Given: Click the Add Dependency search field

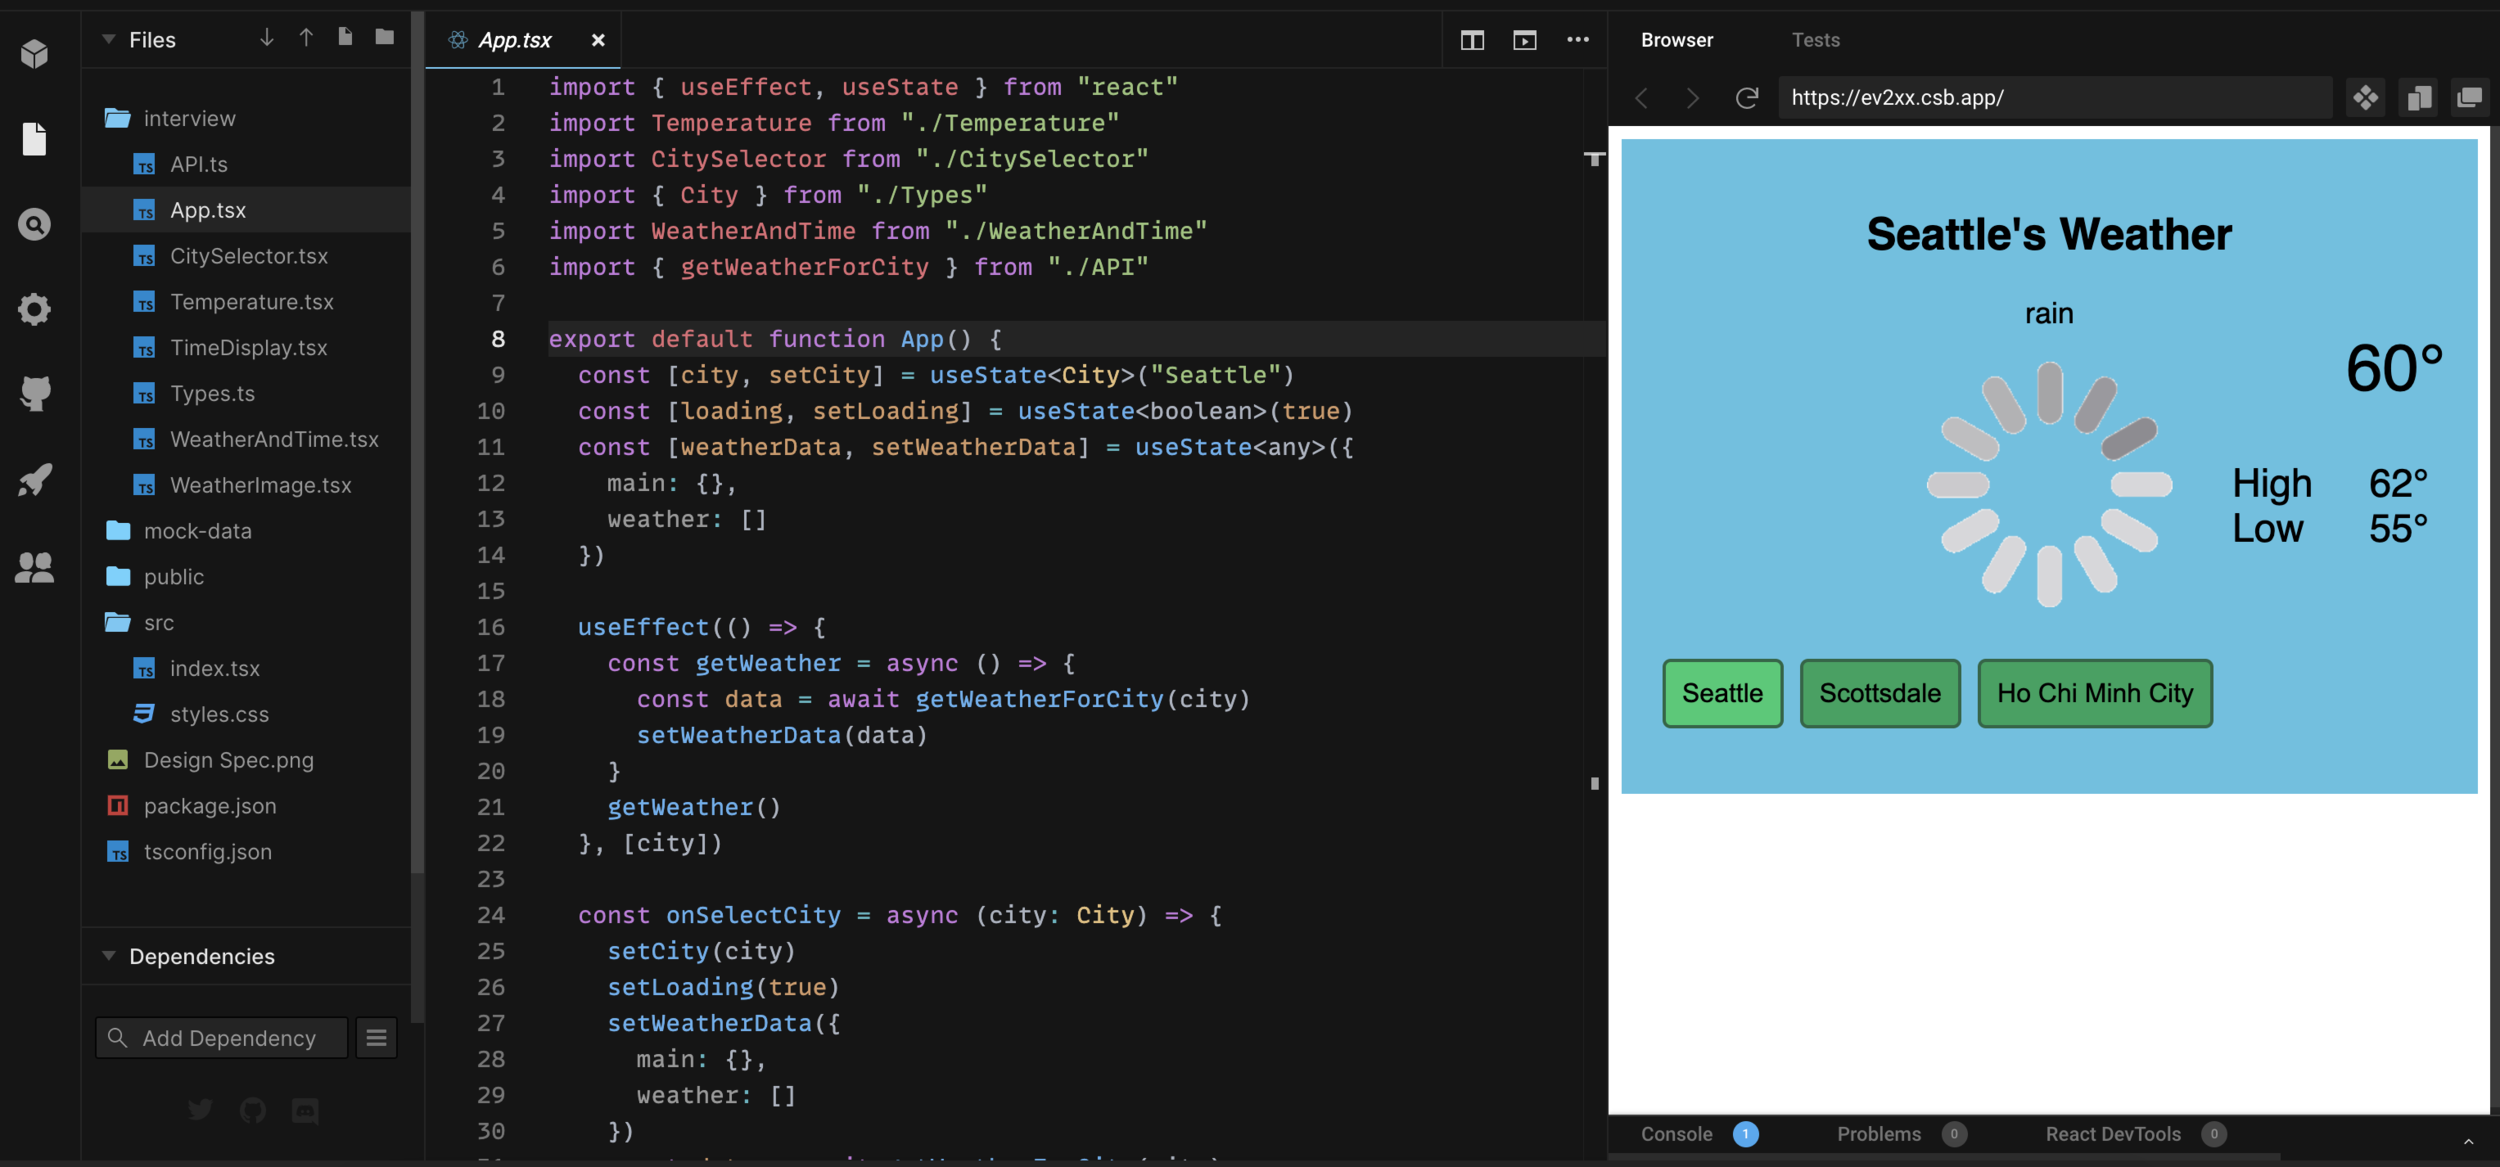Looking at the screenshot, I should (x=228, y=1038).
